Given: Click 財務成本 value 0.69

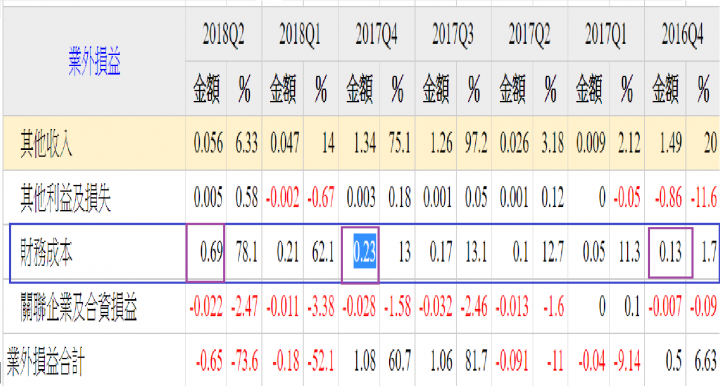Looking at the screenshot, I should pos(212,252).
